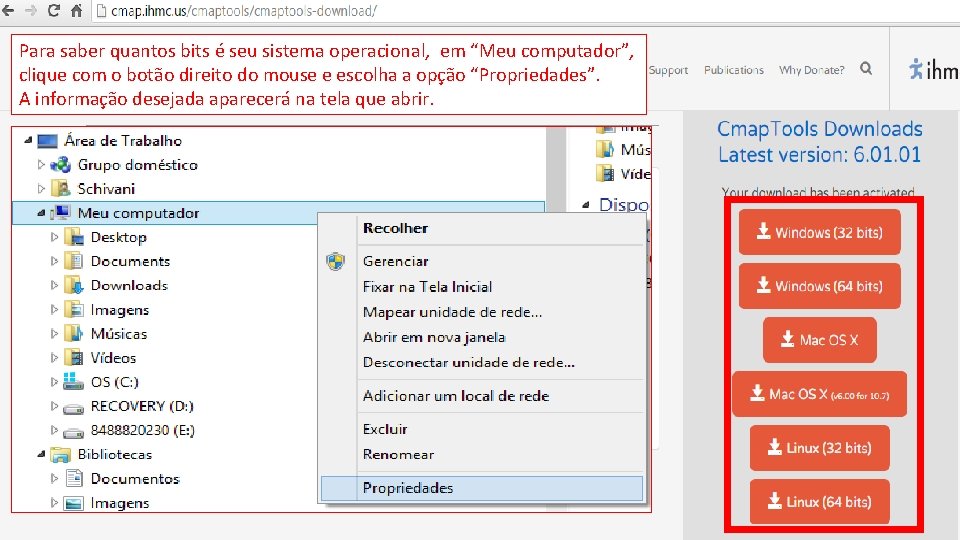Expand the Imagens folder under Meu computador

click(x=54, y=309)
